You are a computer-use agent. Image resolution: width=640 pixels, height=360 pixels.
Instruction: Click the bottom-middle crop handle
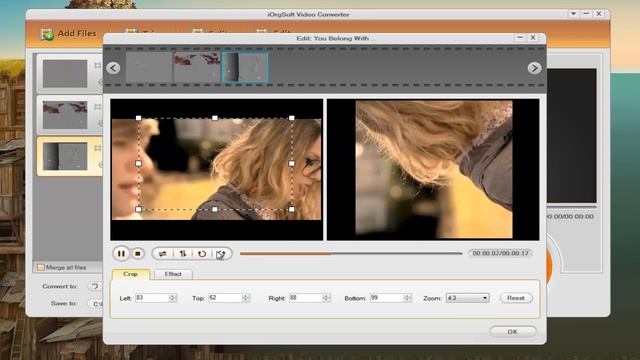coord(215,209)
